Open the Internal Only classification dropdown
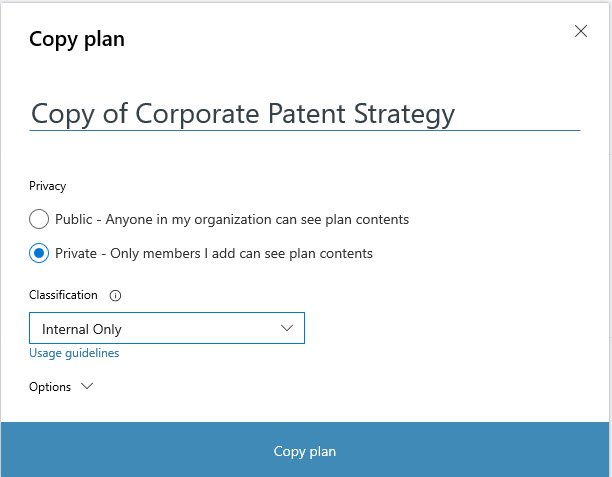Image resolution: width=612 pixels, height=477 pixels. 166,328
